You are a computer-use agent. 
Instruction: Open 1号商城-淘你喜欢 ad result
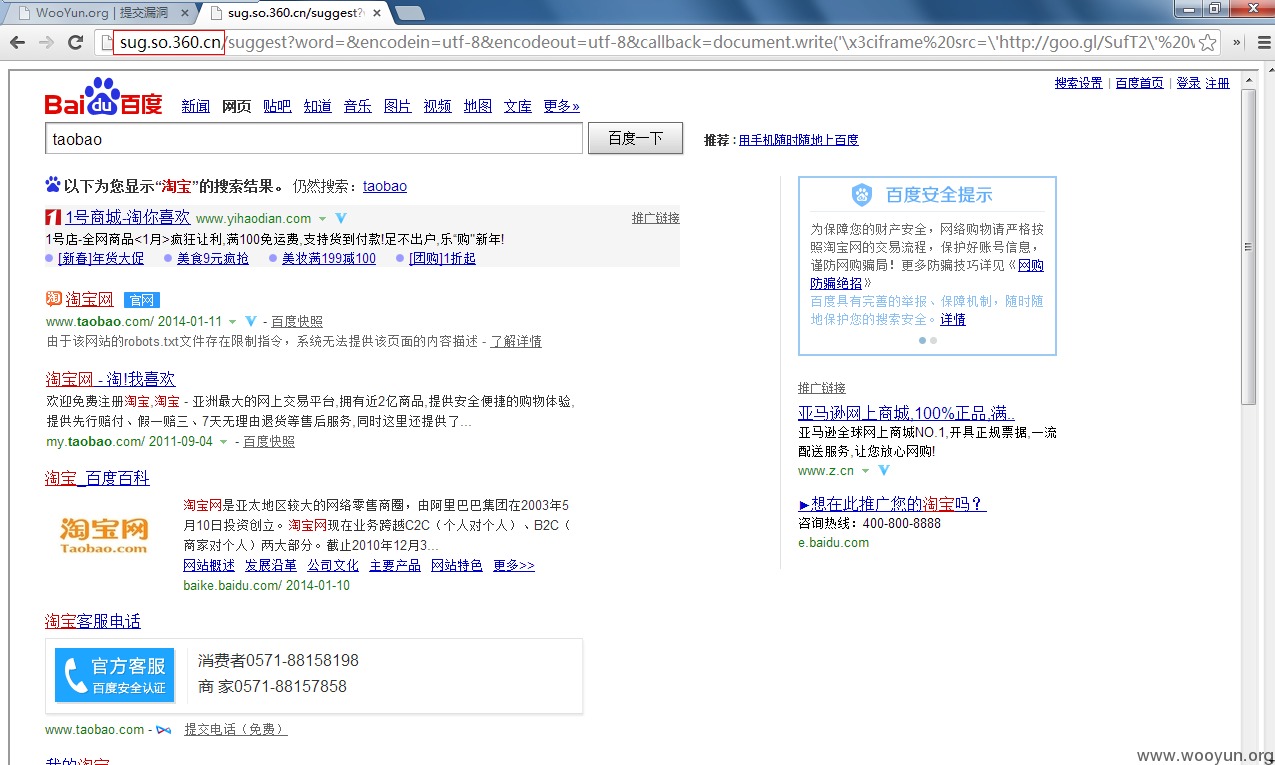pyautogui.click(x=127, y=217)
